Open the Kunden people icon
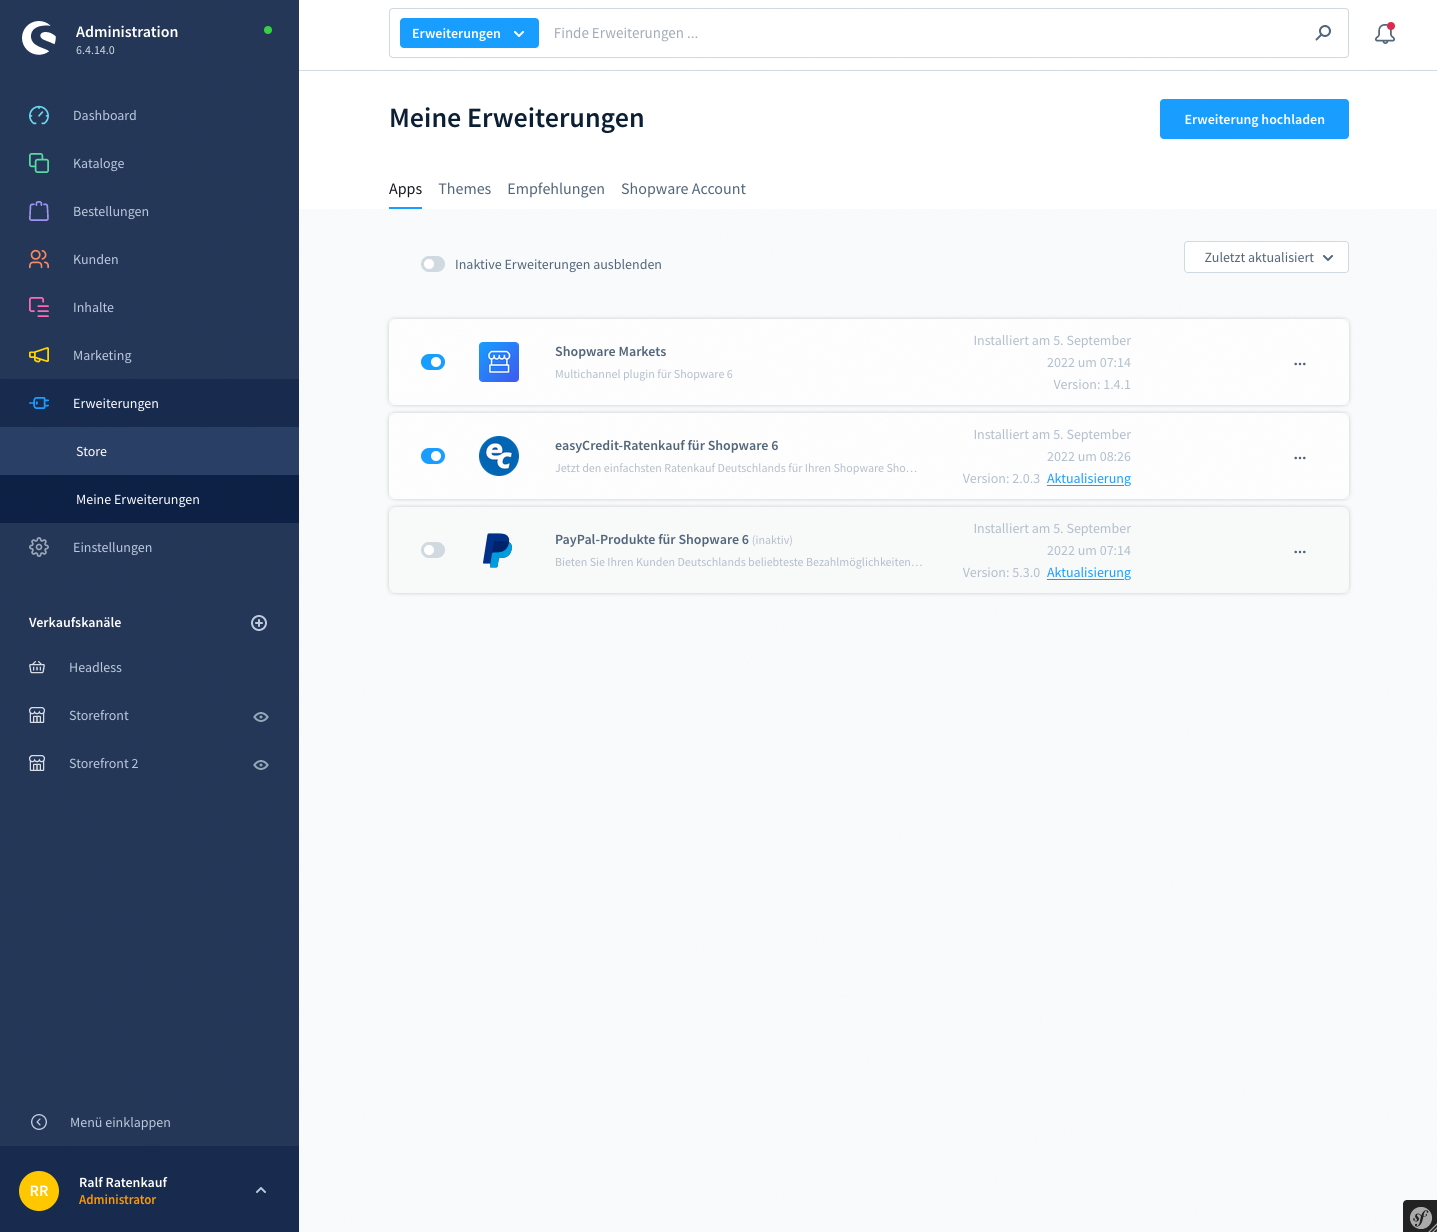The image size is (1437, 1232). [39, 259]
